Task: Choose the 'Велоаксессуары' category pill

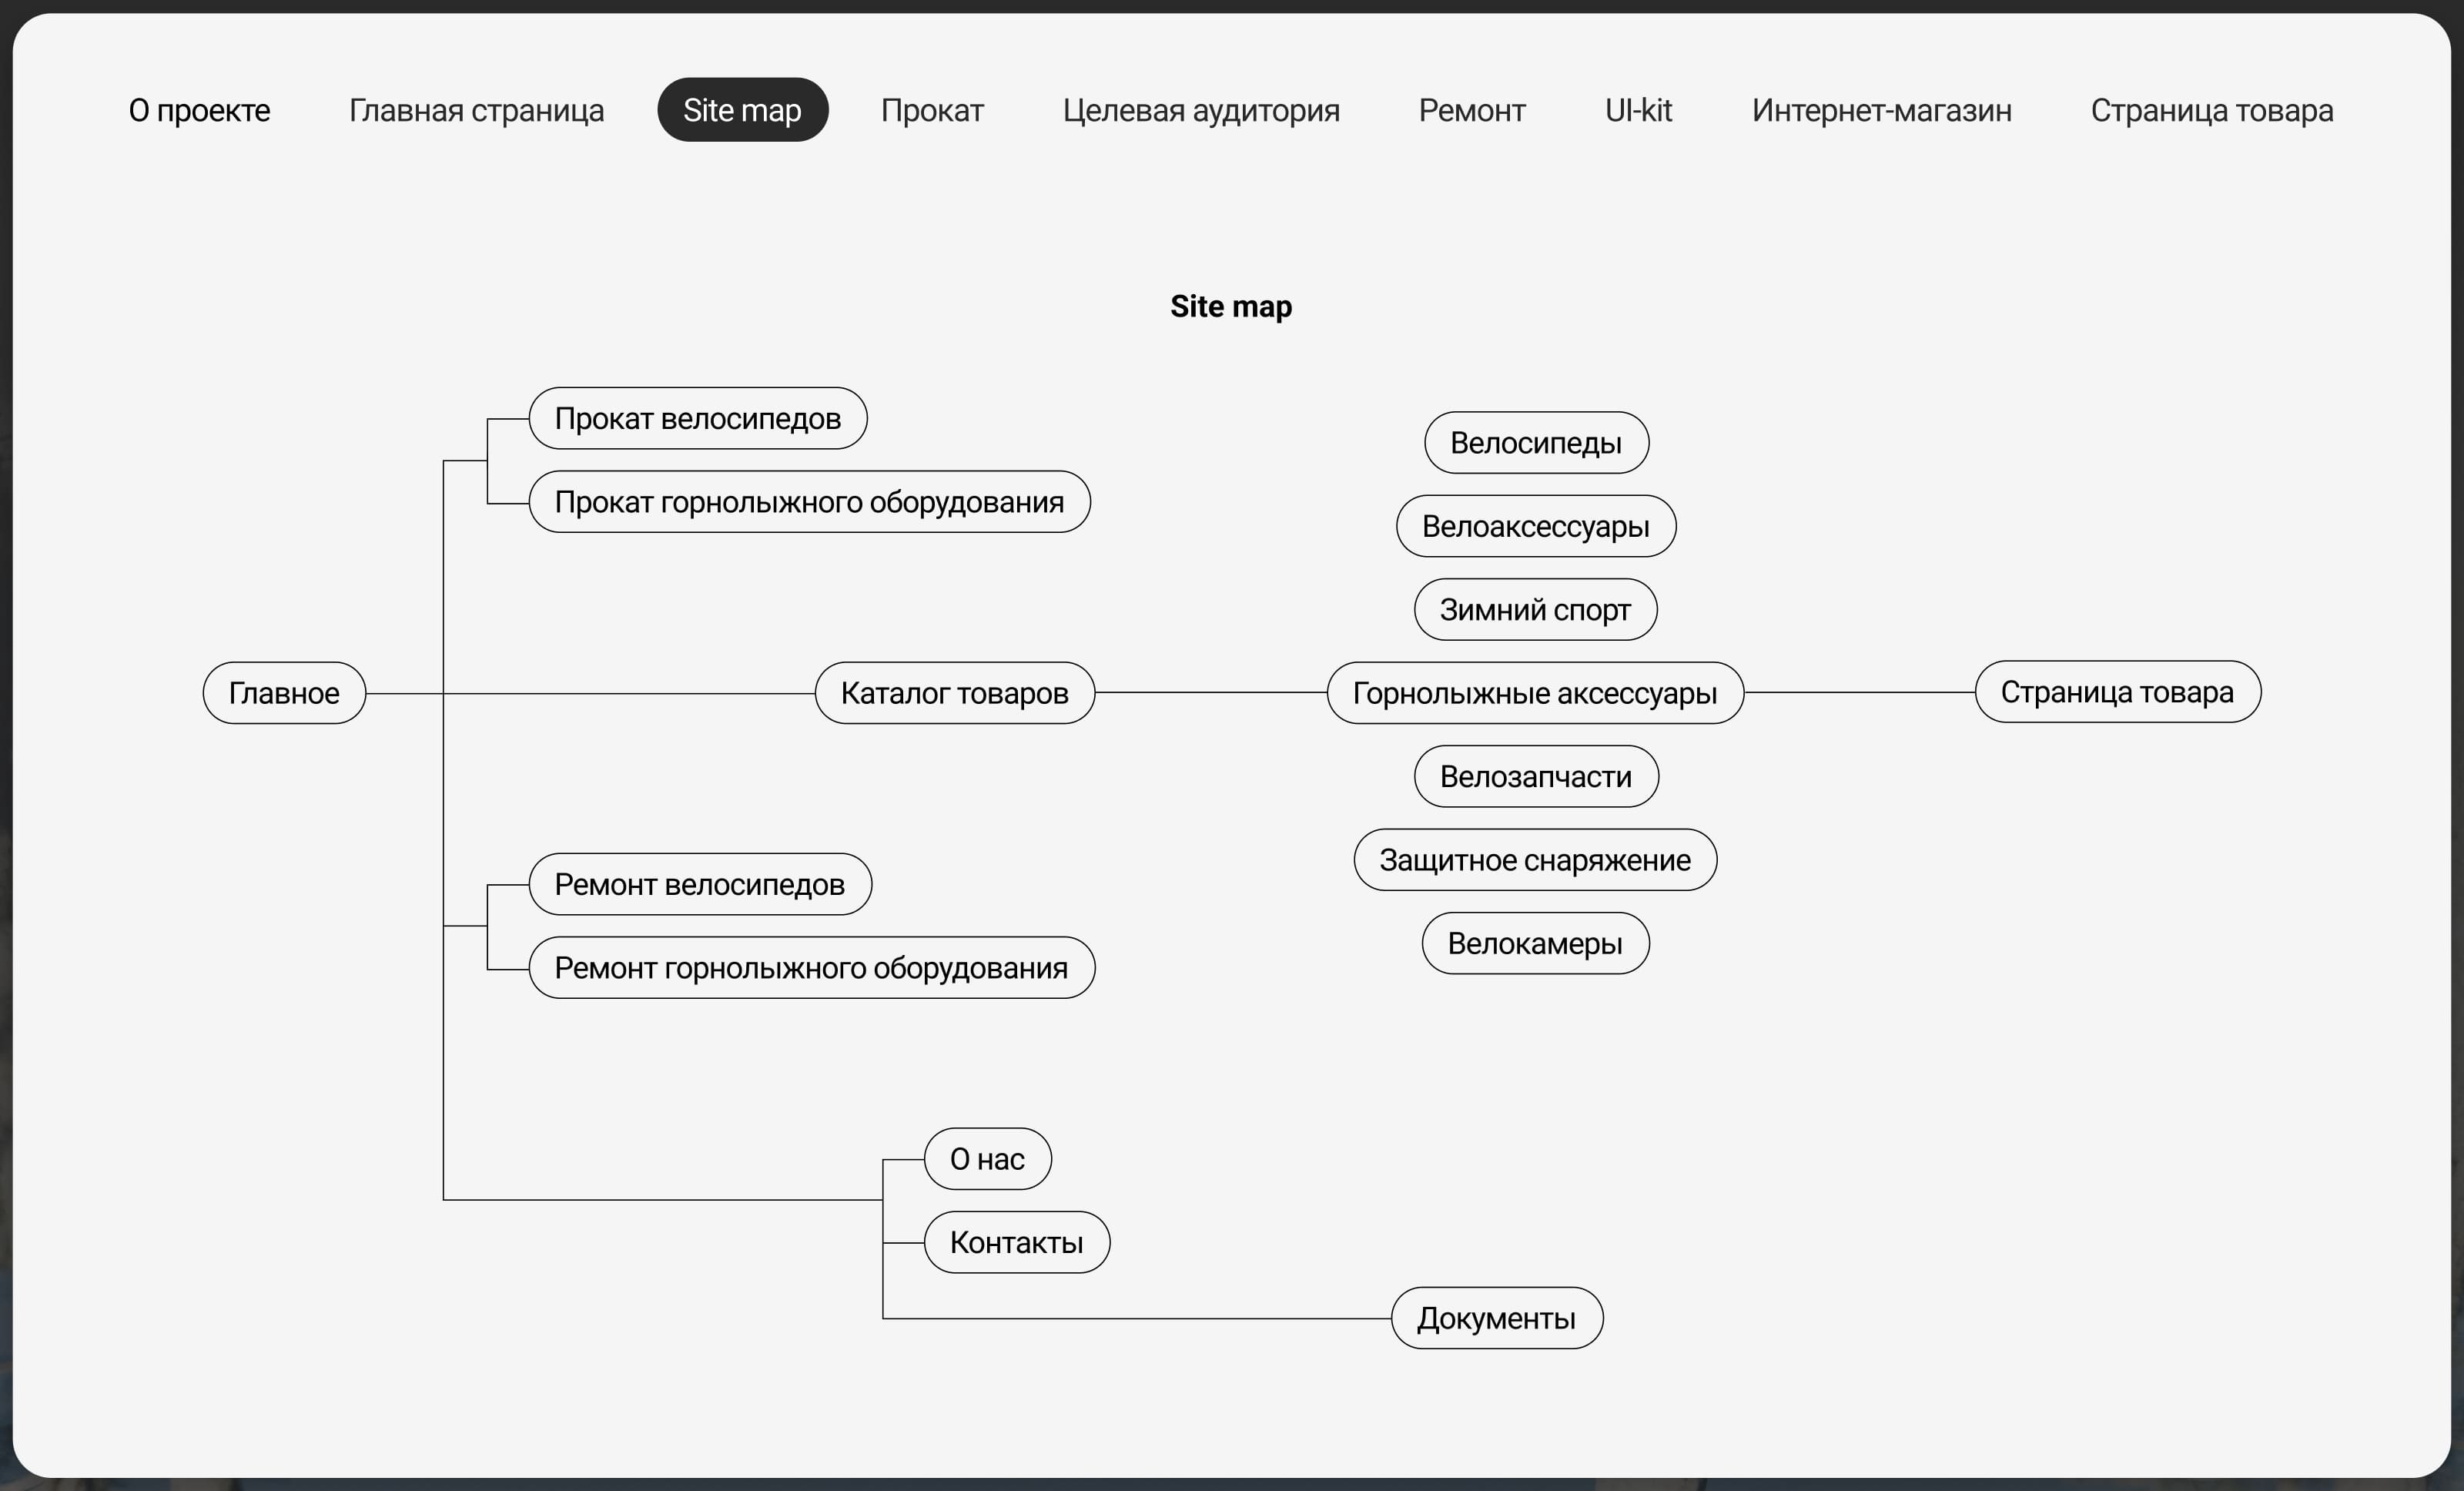Action: pos(1536,526)
